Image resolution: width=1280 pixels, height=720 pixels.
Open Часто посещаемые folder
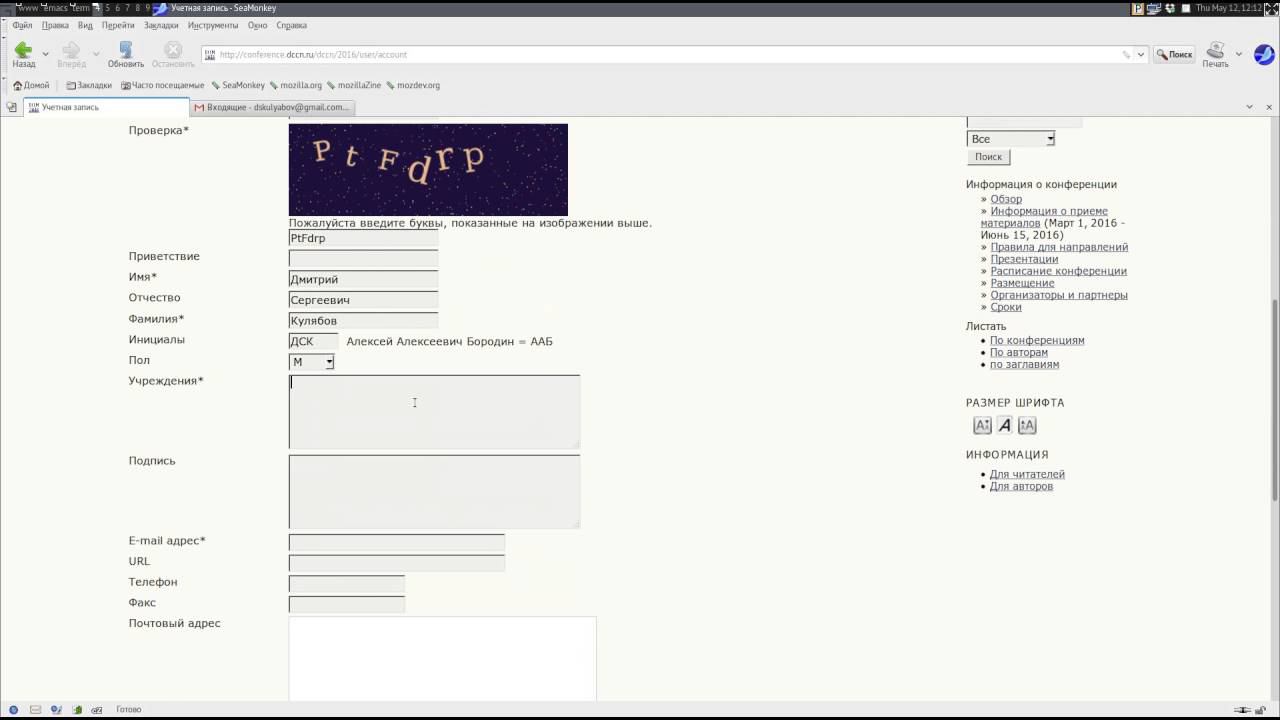(x=162, y=85)
